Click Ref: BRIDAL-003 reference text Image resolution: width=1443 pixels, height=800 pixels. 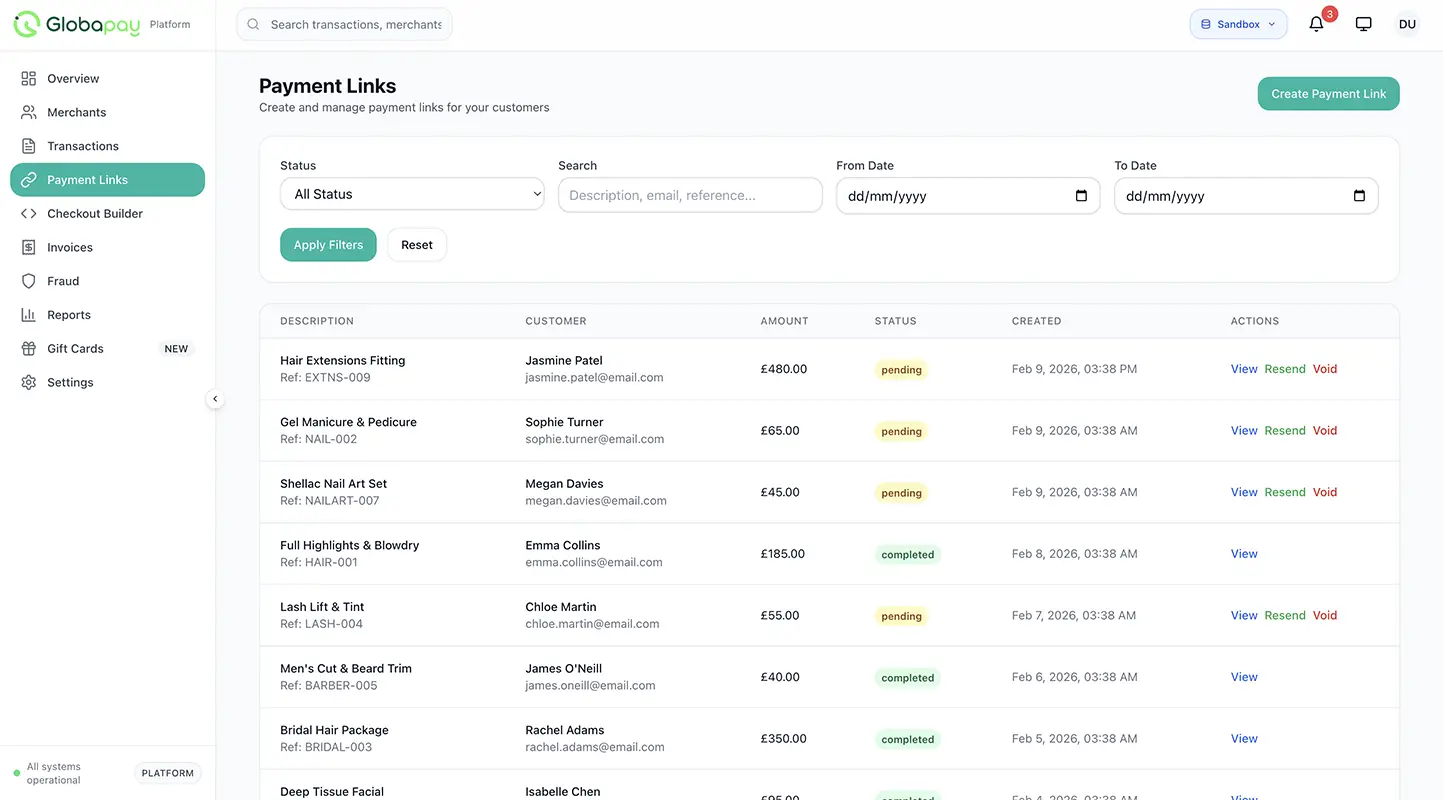point(326,747)
